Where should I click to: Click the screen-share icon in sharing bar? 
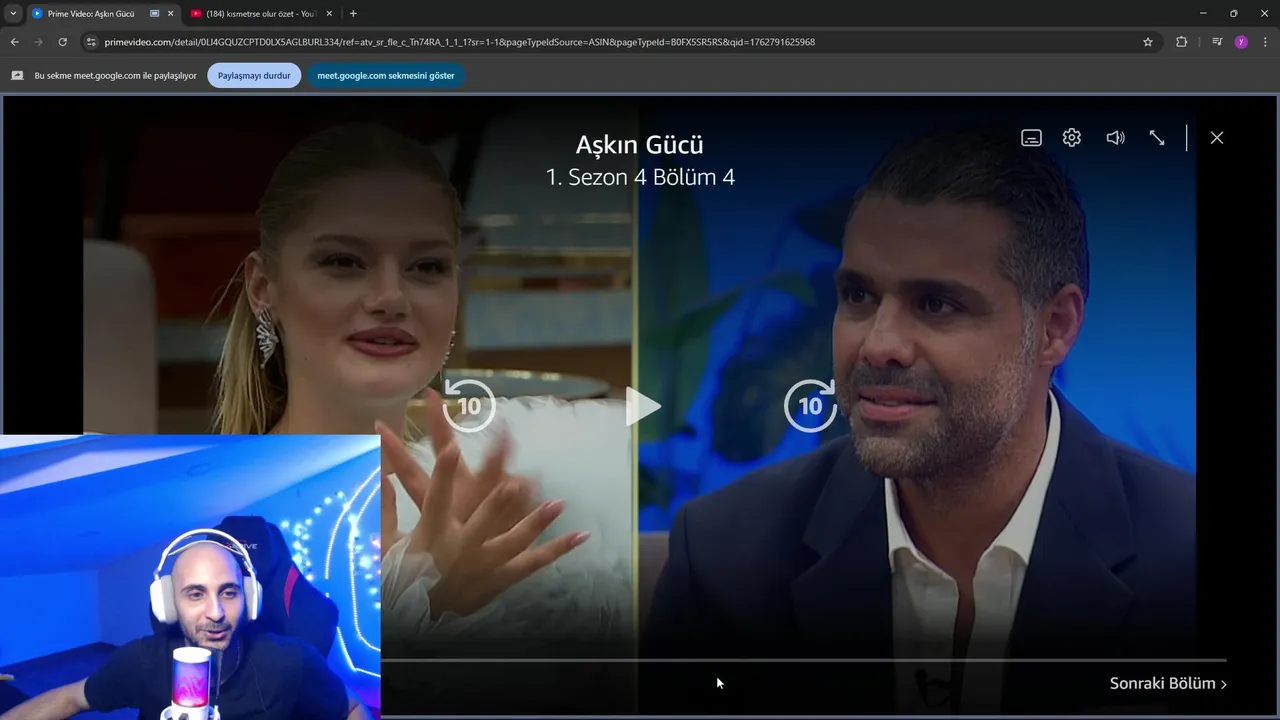pos(17,75)
